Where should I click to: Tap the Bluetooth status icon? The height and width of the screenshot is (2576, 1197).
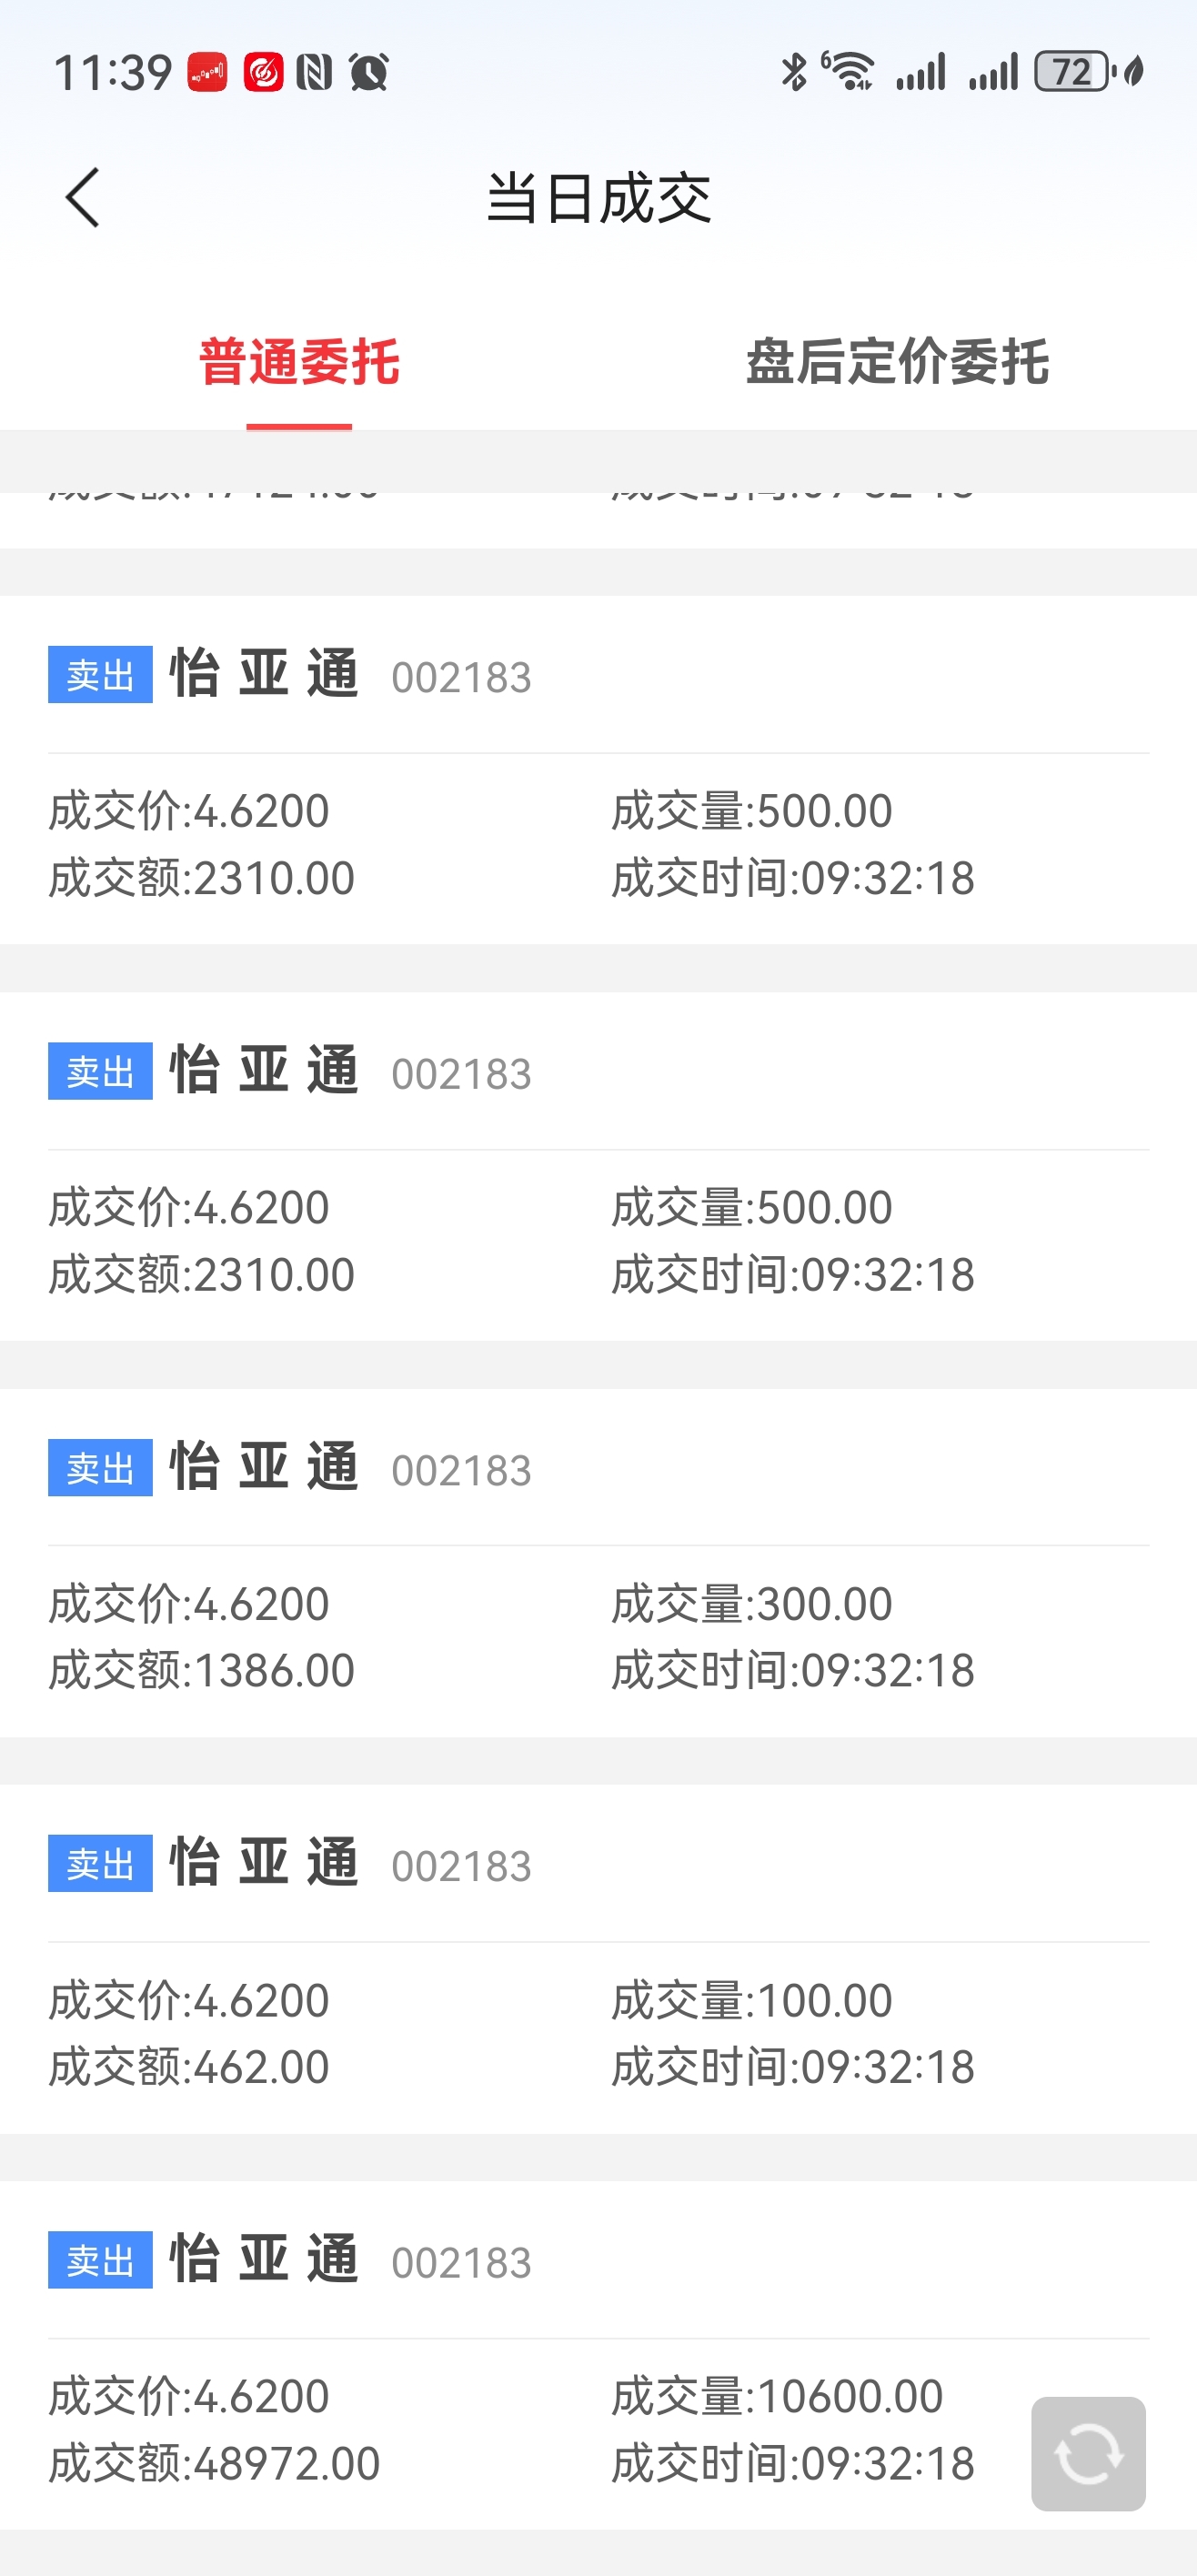[794, 72]
